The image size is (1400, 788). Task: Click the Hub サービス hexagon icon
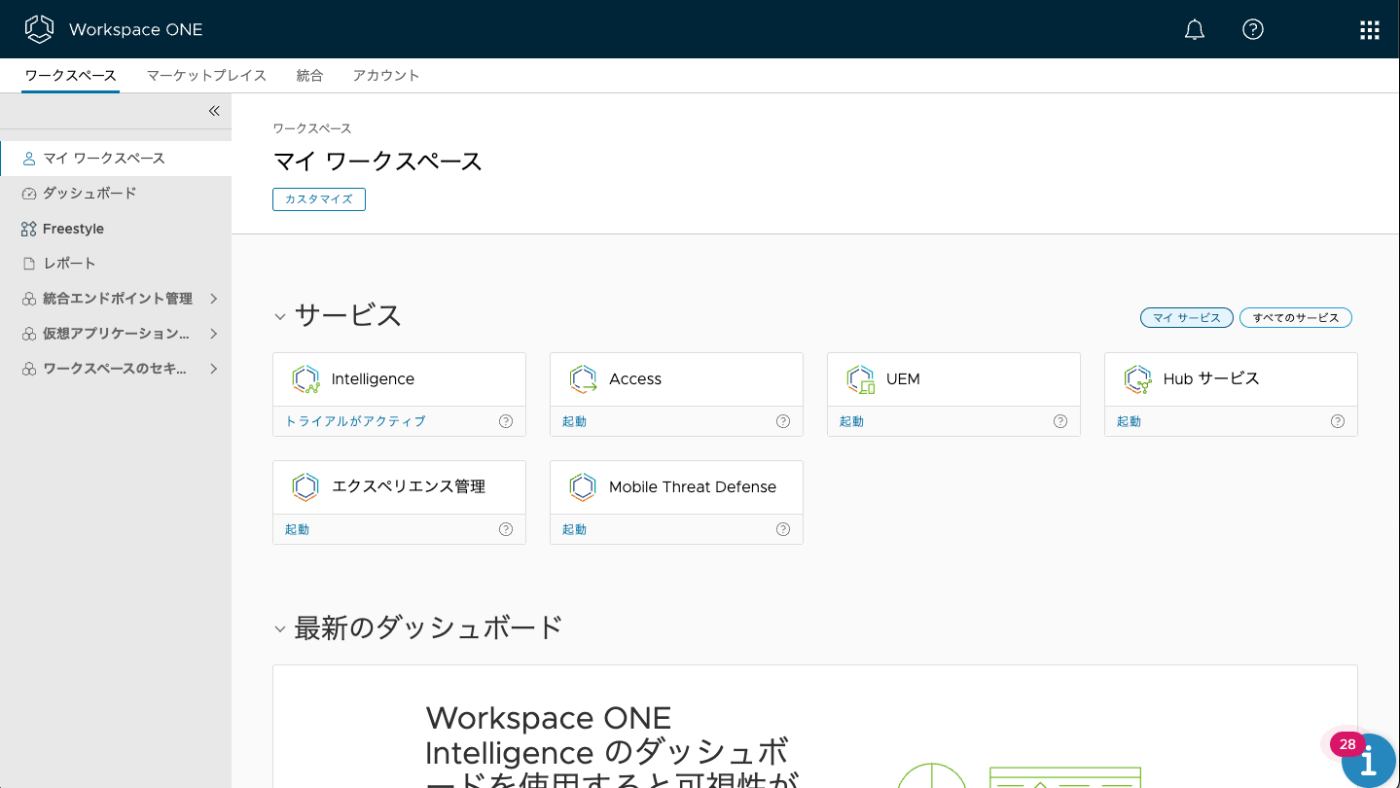coord(1138,379)
